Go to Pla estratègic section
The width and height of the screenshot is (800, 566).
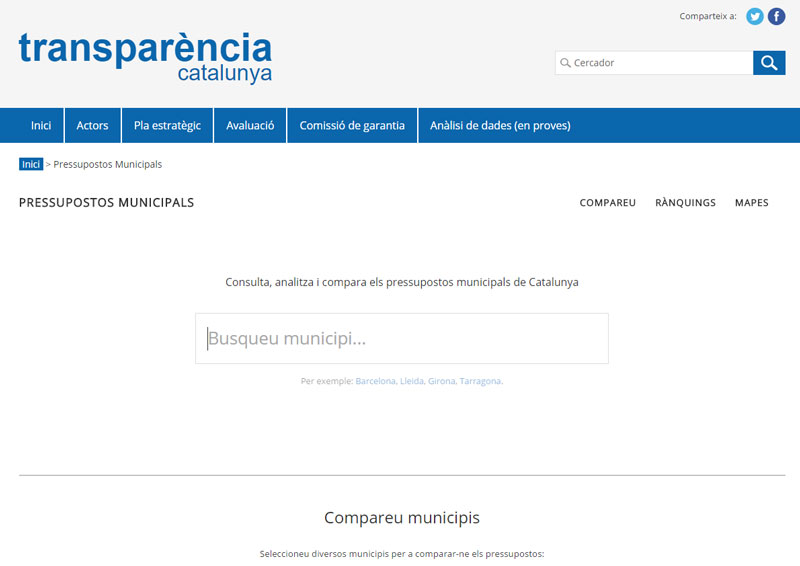(x=167, y=126)
